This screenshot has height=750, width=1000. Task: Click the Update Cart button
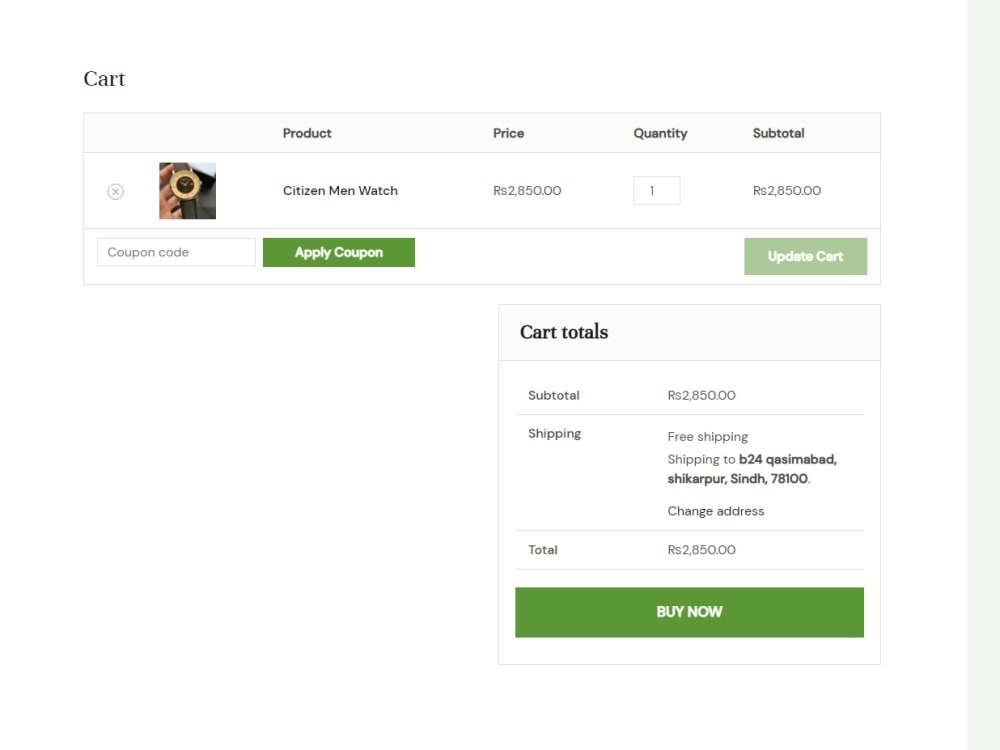[x=805, y=256]
